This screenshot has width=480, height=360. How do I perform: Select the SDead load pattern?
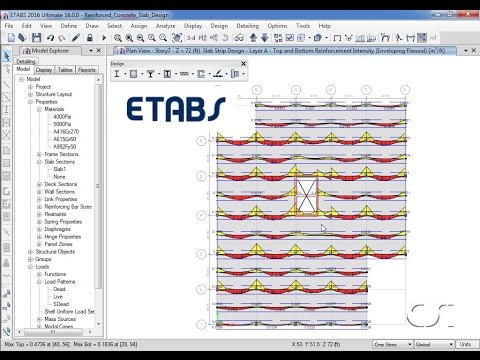pyautogui.click(x=61, y=304)
